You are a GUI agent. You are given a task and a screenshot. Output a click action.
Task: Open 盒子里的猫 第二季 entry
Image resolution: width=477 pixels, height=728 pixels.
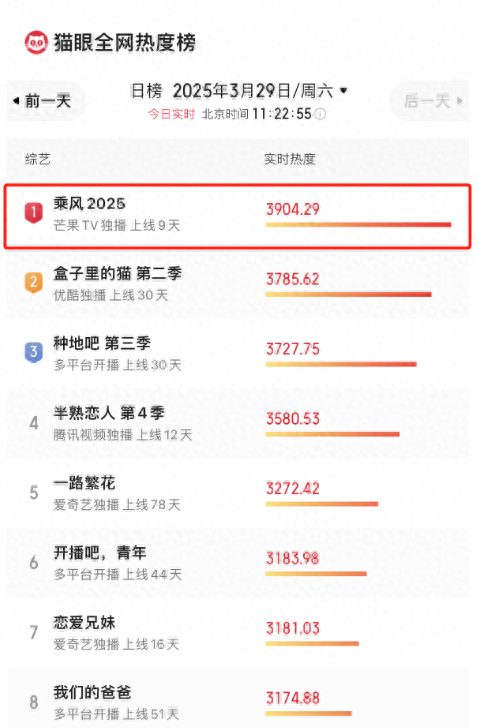pos(238,284)
